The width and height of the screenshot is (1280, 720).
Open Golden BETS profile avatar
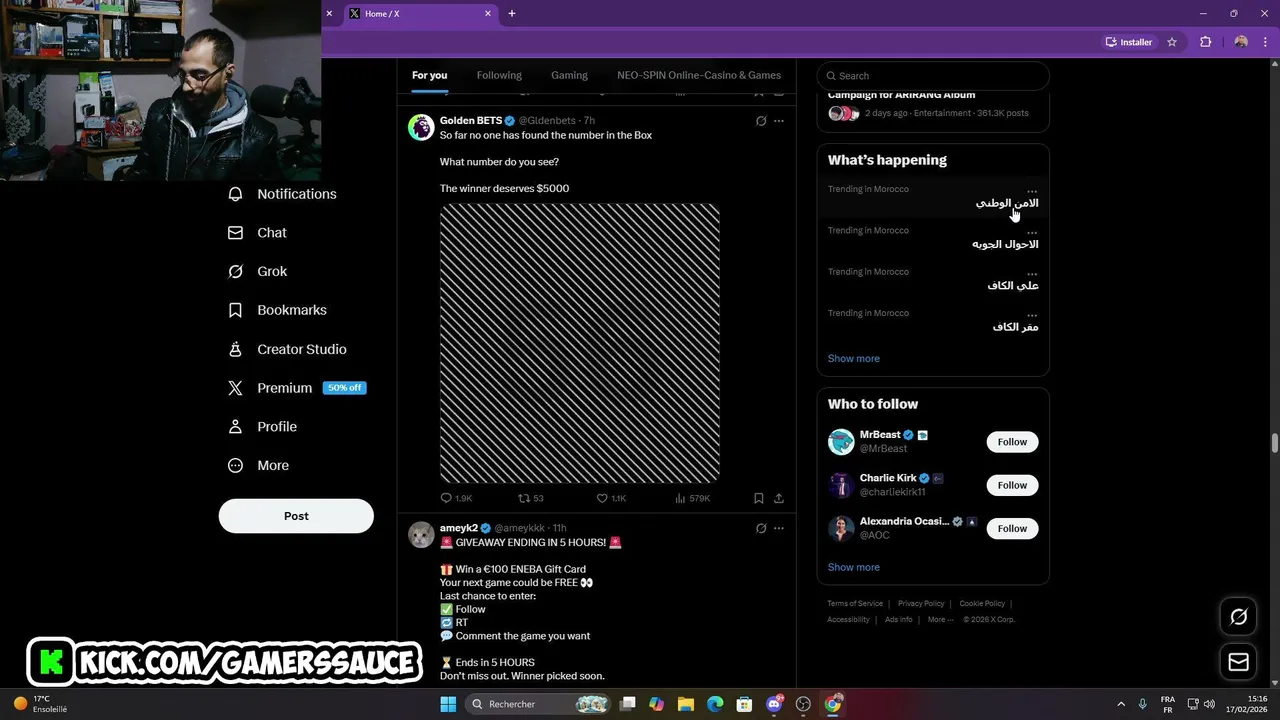[421, 127]
